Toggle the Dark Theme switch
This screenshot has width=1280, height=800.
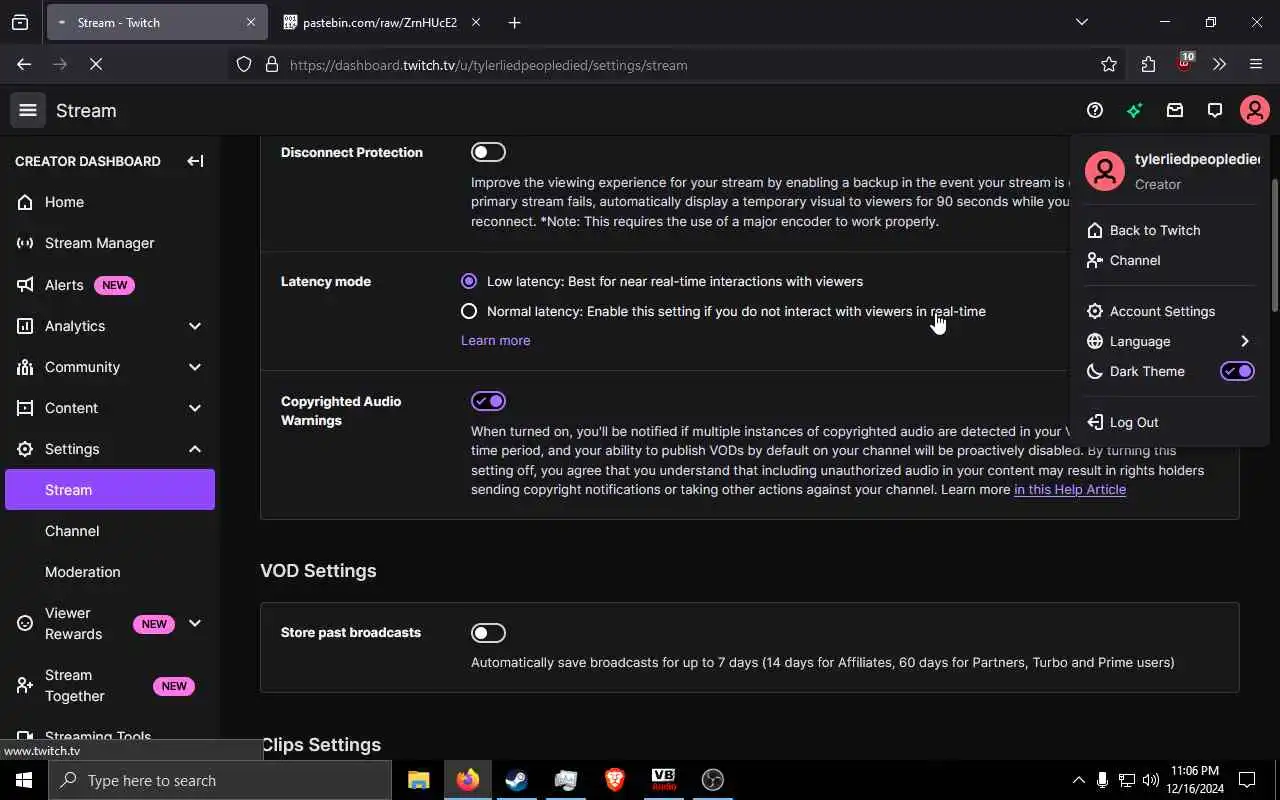[1237, 371]
